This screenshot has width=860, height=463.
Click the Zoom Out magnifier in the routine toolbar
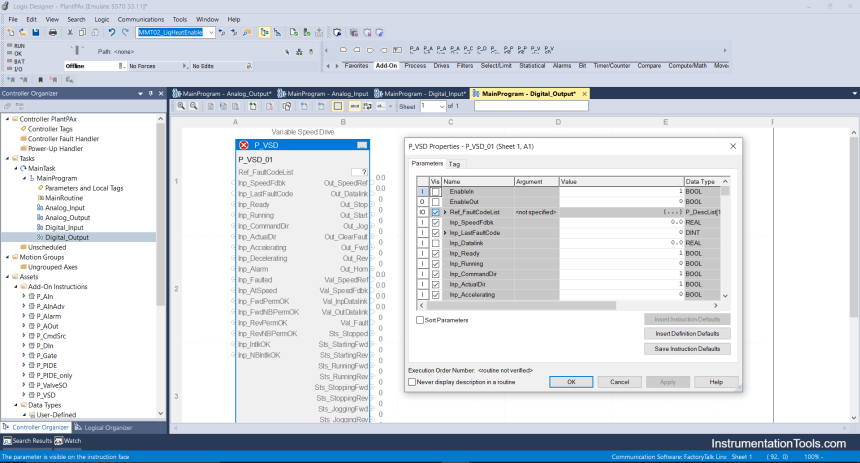pos(194,106)
